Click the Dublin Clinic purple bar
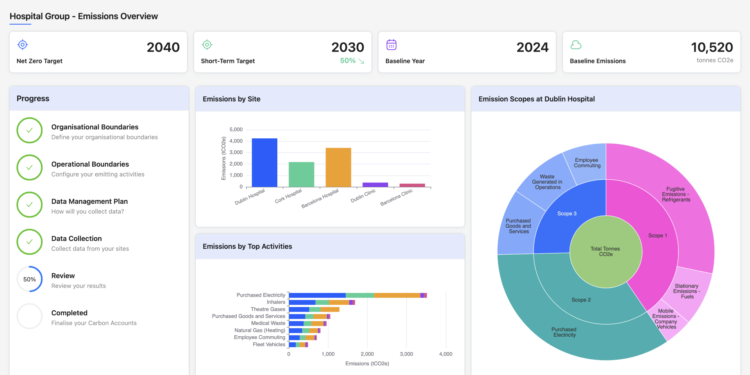 pos(375,185)
